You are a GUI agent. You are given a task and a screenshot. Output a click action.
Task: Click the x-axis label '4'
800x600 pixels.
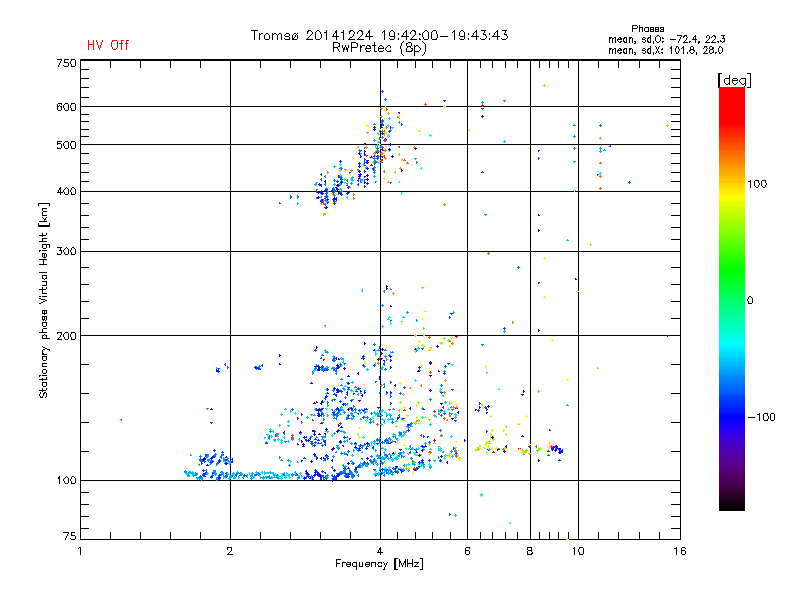[x=380, y=551]
